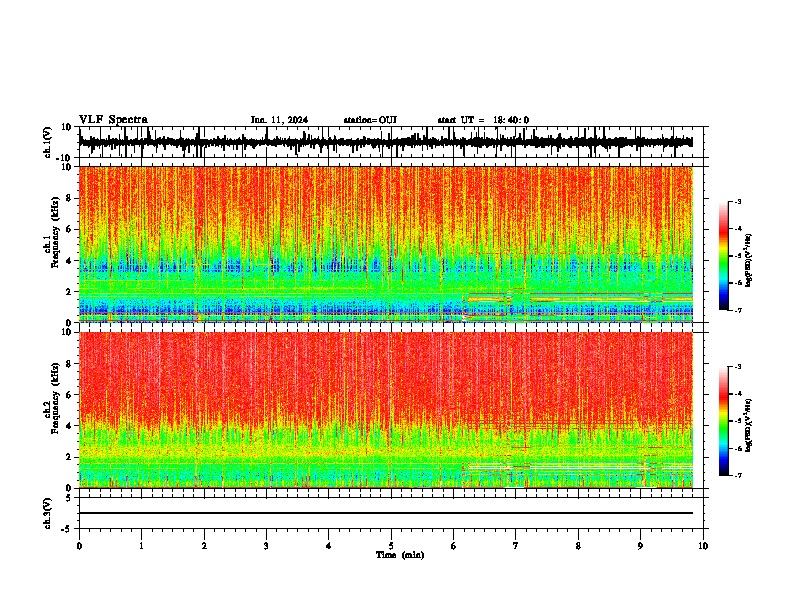Click the "Time (min)" axis label
Viewport: 792px width, 612px height.
point(400,555)
